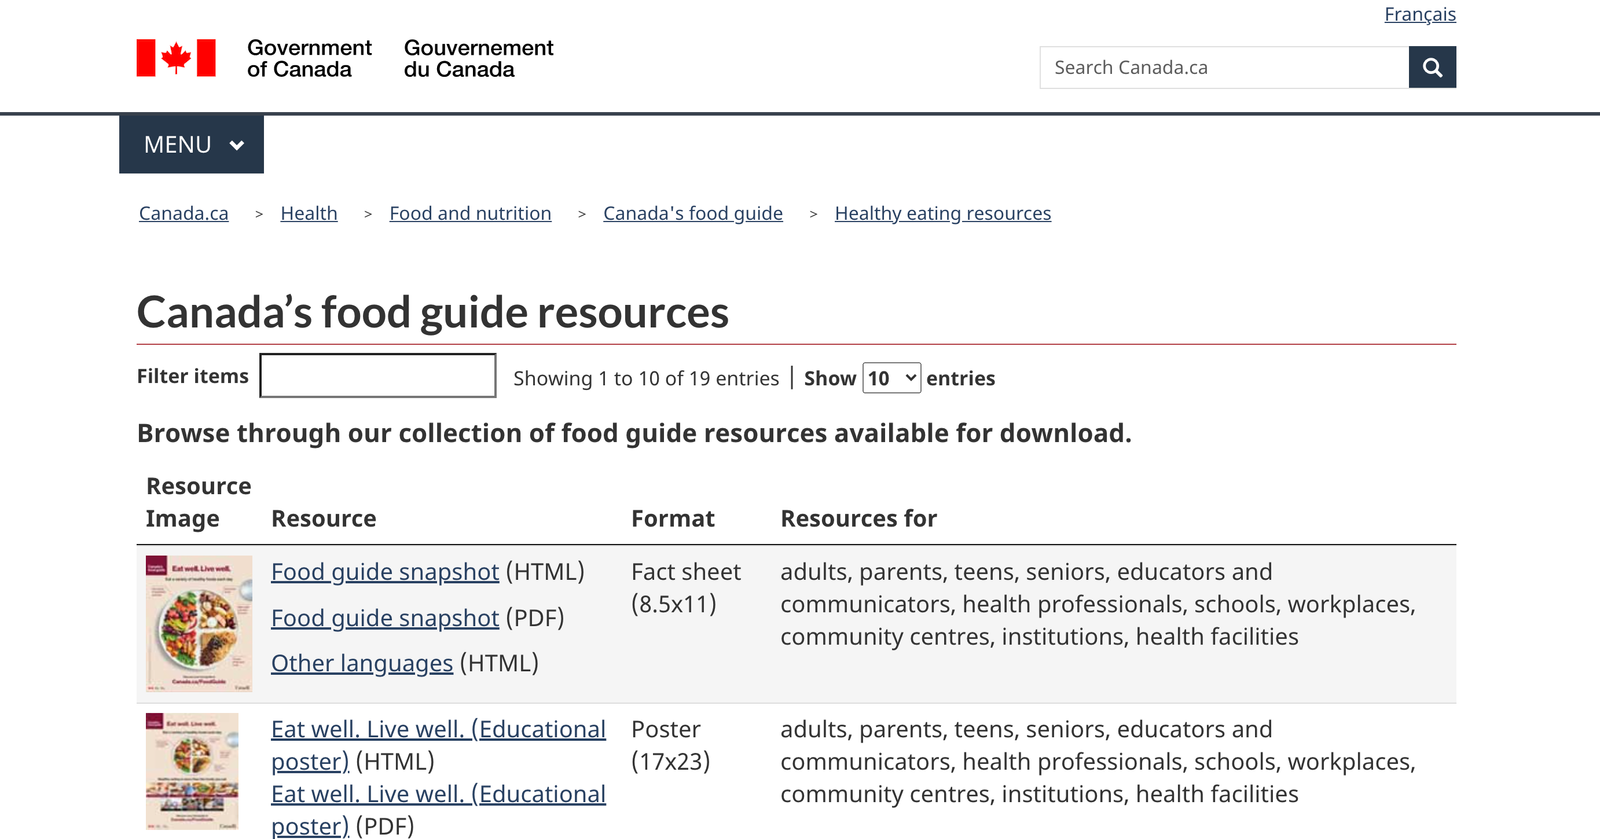Open Eat well. Live well. poster PDF link
Viewport: 1600px width, 839px height.
(x=438, y=795)
